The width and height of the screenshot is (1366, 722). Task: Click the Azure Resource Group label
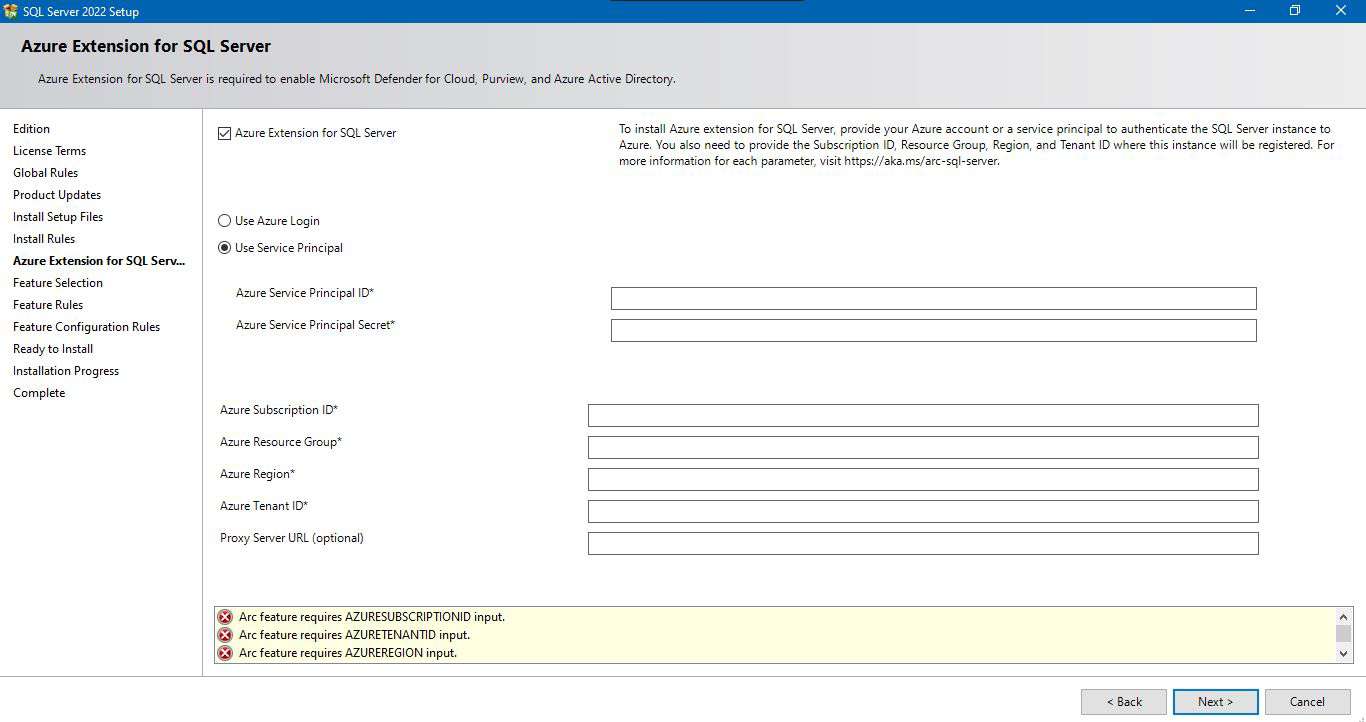pyautogui.click(x=281, y=442)
